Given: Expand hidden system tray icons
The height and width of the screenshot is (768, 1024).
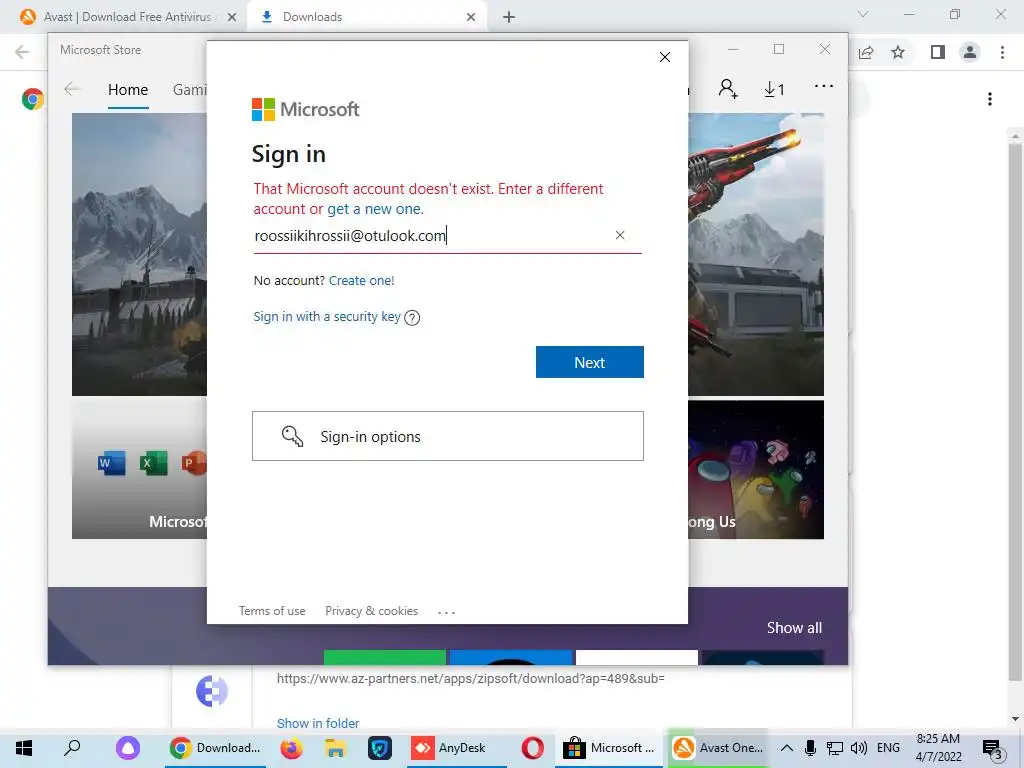Looking at the screenshot, I should 787,748.
